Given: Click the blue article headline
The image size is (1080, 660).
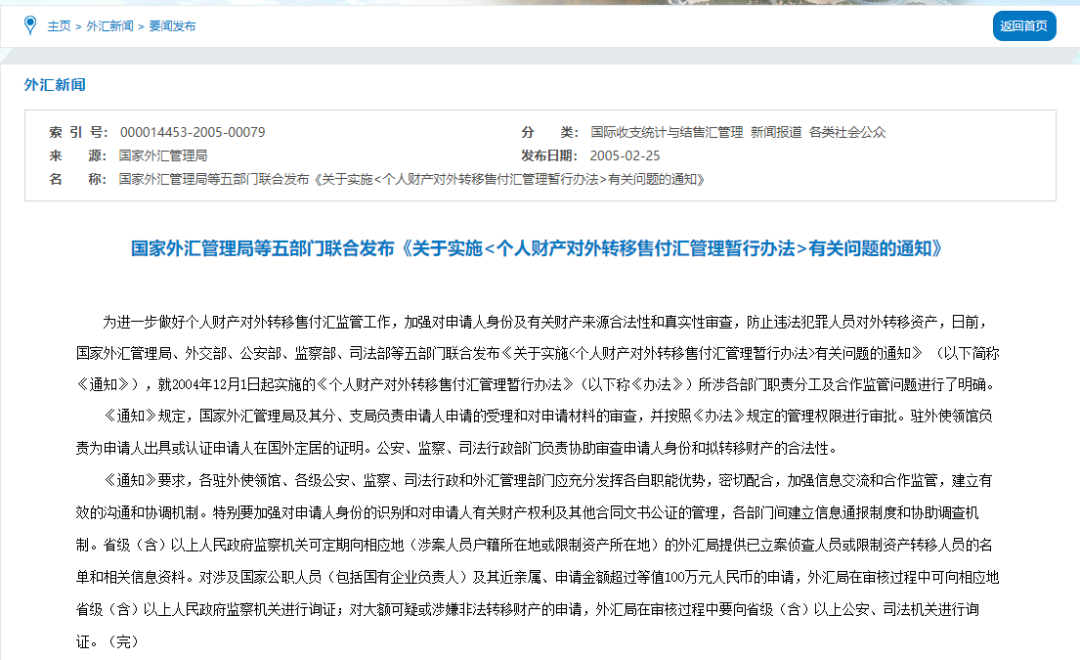Looking at the screenshot, I should click(x=537, y=248).
